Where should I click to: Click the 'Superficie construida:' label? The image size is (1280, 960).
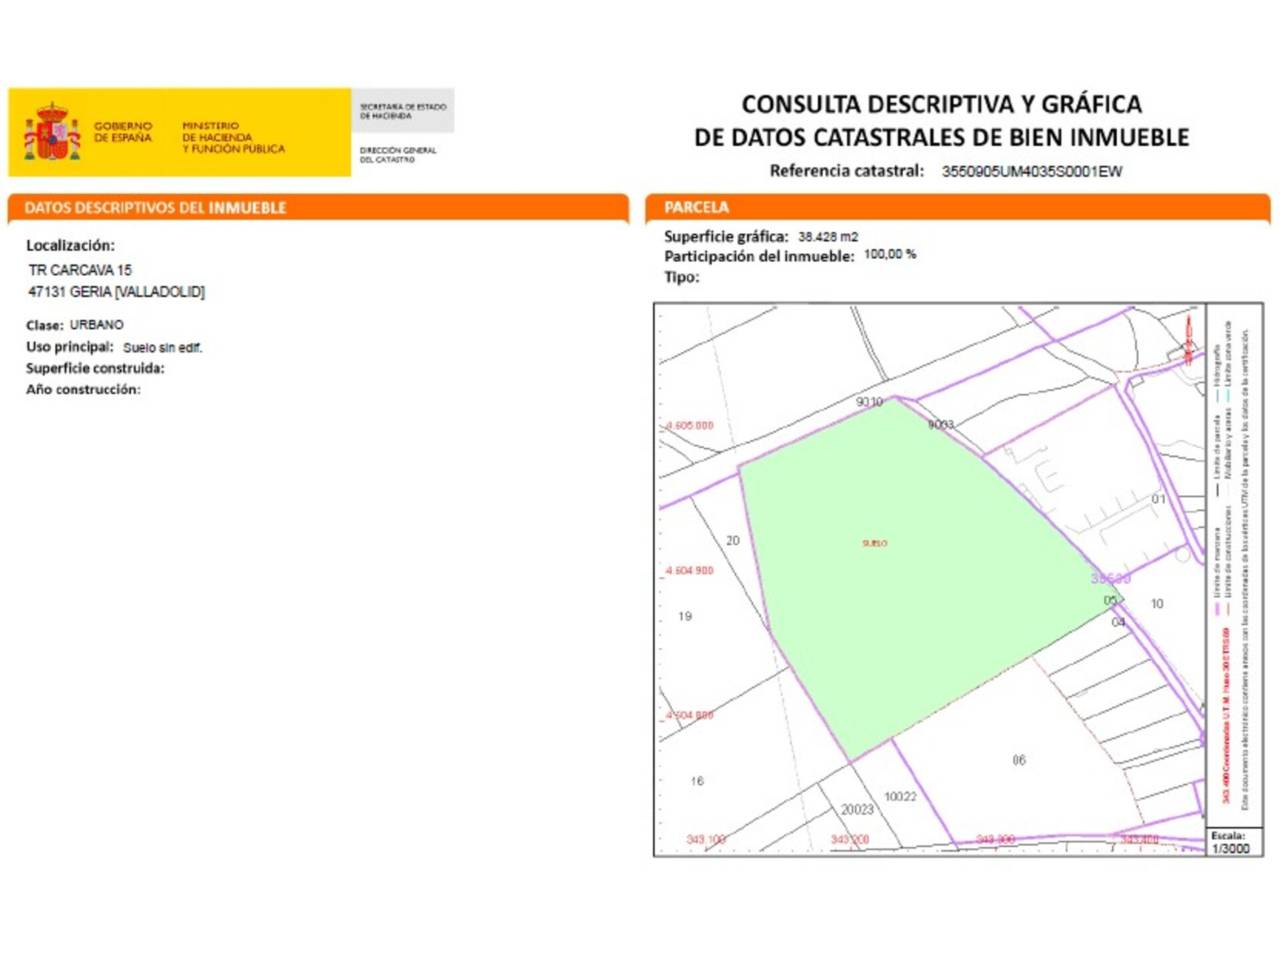pos(95,369)
